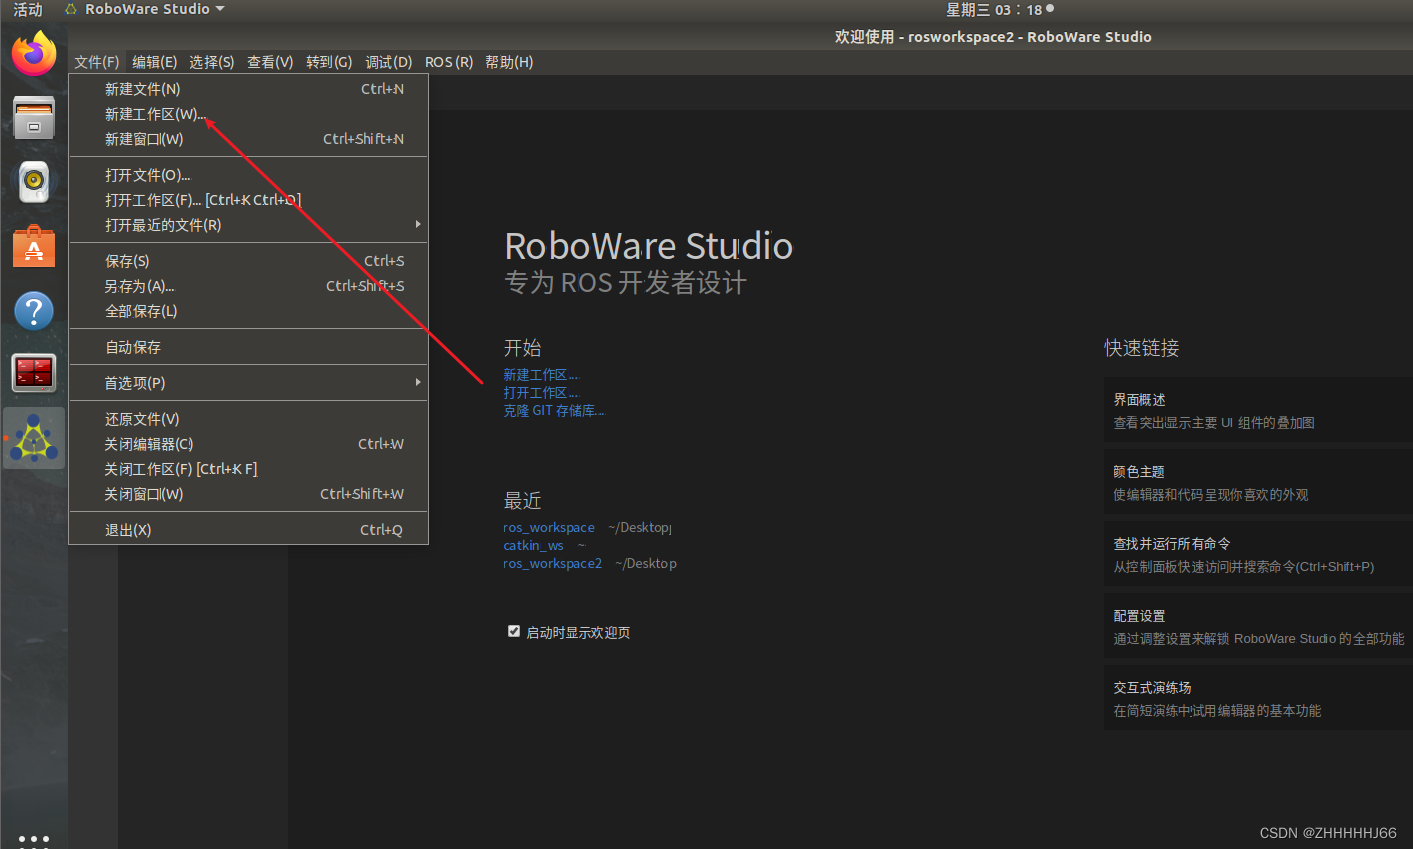Image resolution: width=1413 pixels, height=849 pixels.
Task: Choose 打开工作区(F)... menu entry
Action: click(248, 200)
